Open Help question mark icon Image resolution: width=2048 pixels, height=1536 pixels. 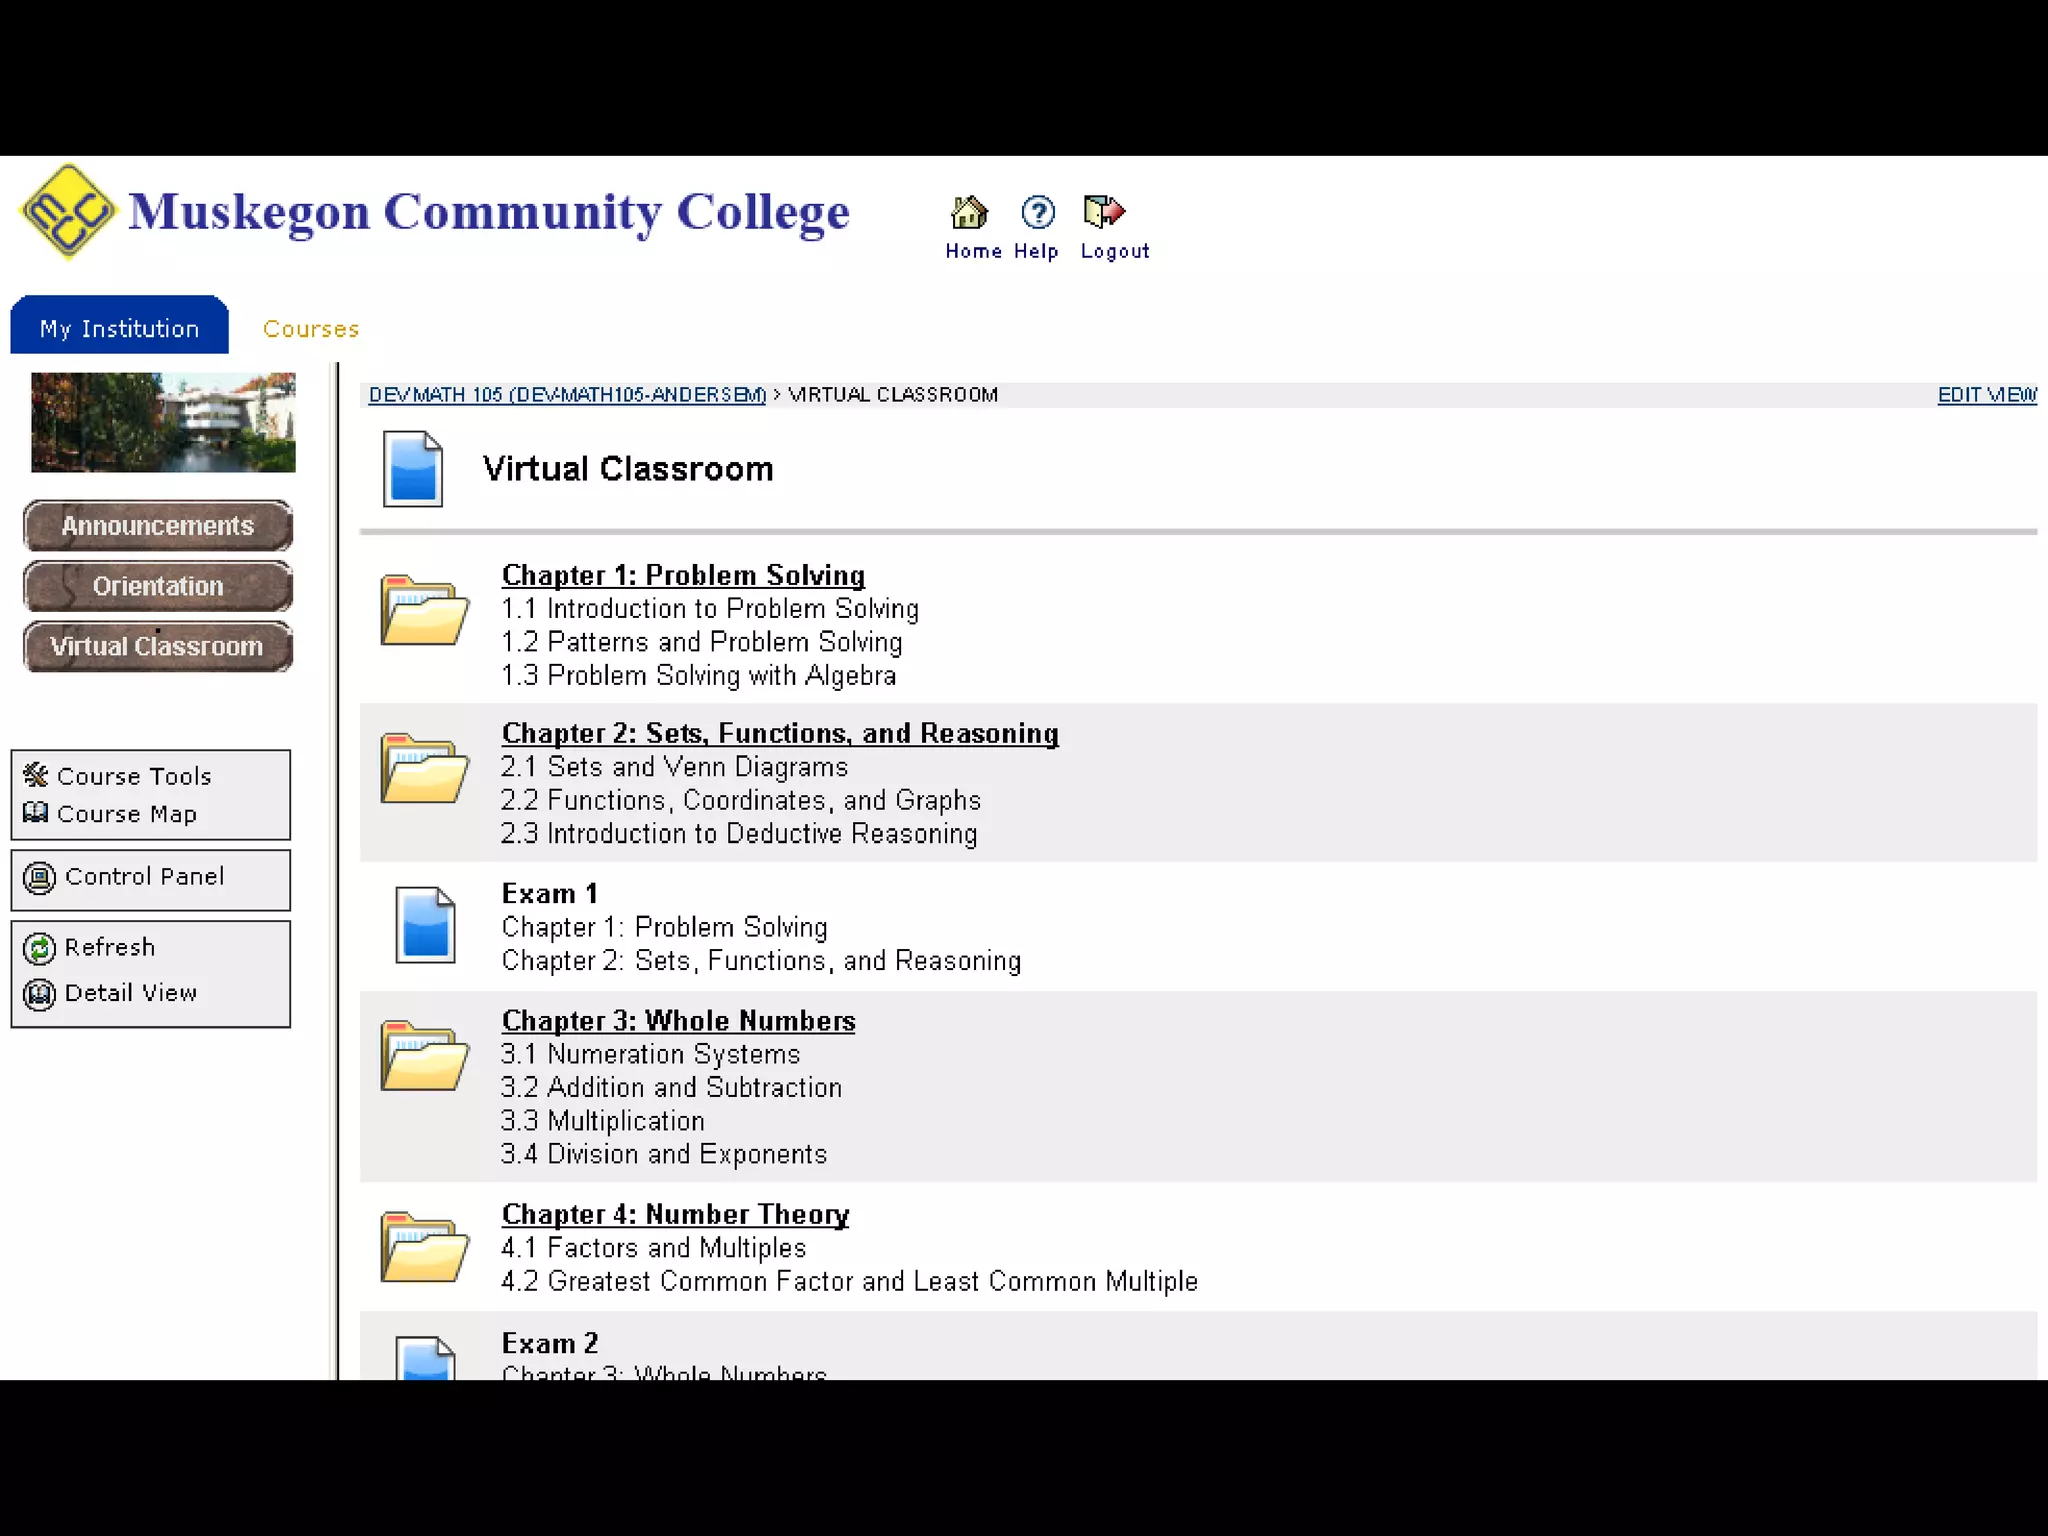[1037, 212]
